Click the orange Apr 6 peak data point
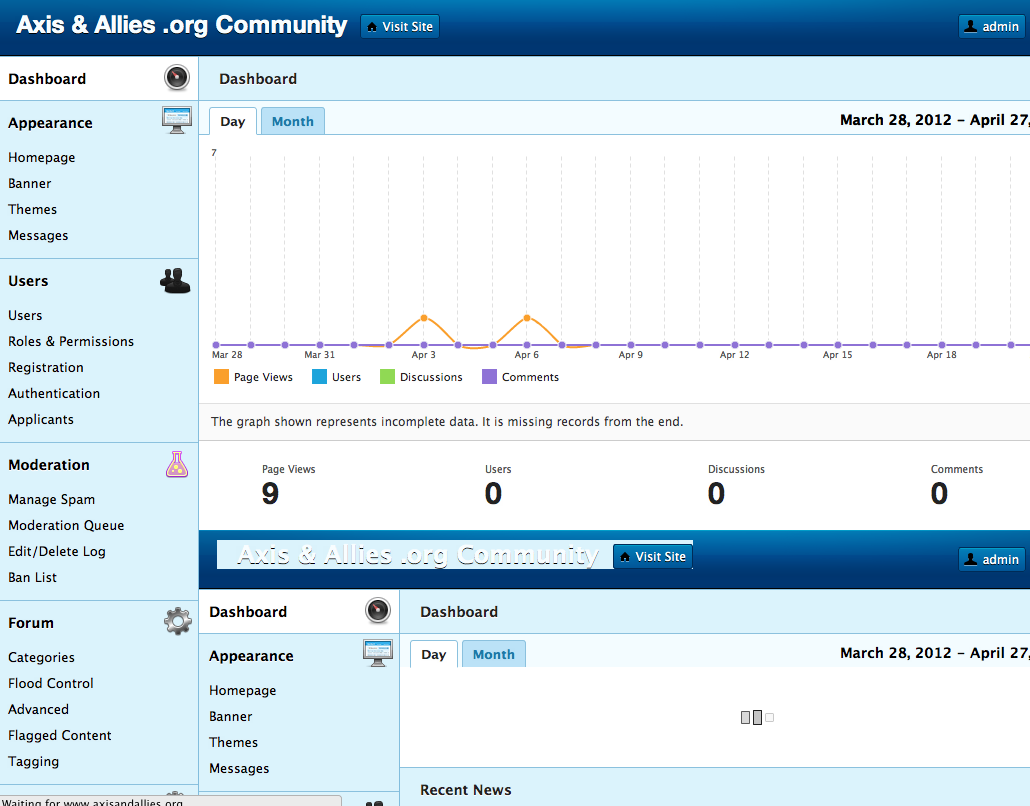 click(x=527, y=318)
